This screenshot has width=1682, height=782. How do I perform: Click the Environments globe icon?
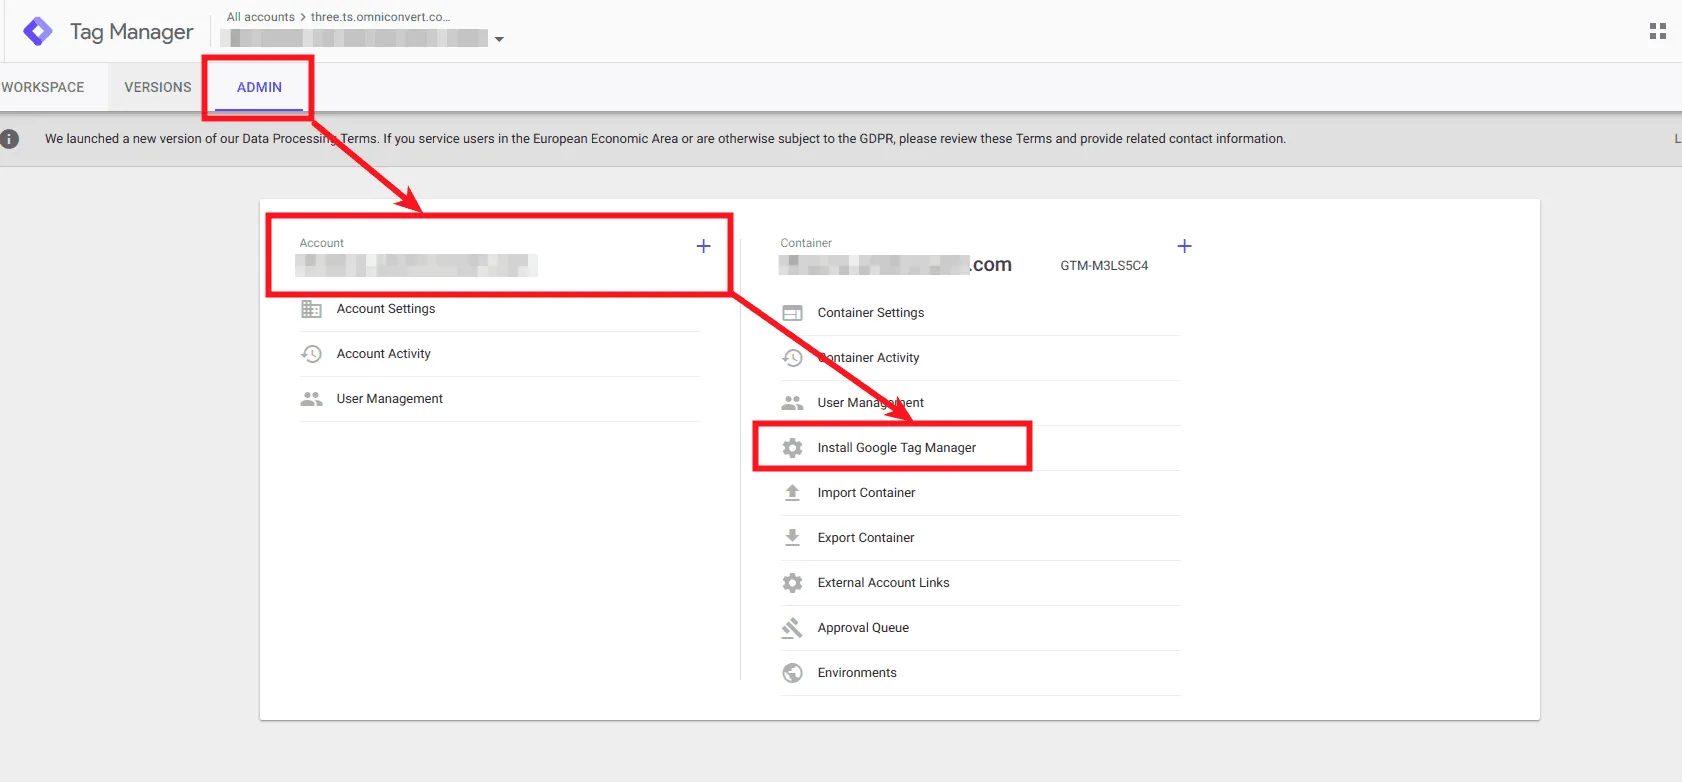pyautogui.click(x=792, y=673)
